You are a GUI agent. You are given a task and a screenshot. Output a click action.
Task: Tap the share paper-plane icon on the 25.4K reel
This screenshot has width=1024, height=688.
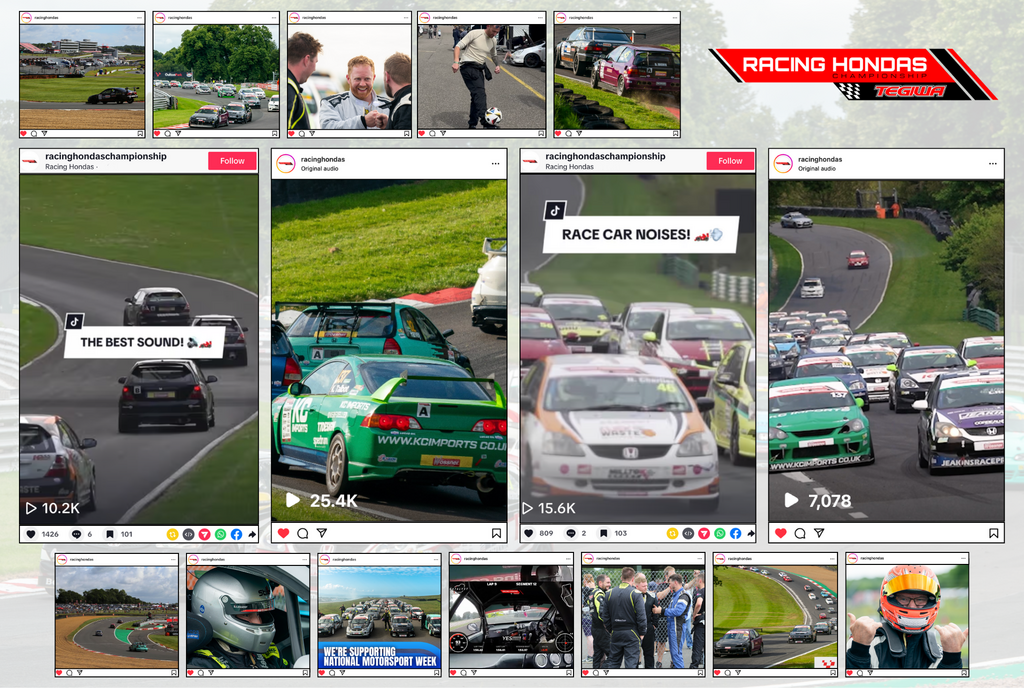click(x=321, y=534)
